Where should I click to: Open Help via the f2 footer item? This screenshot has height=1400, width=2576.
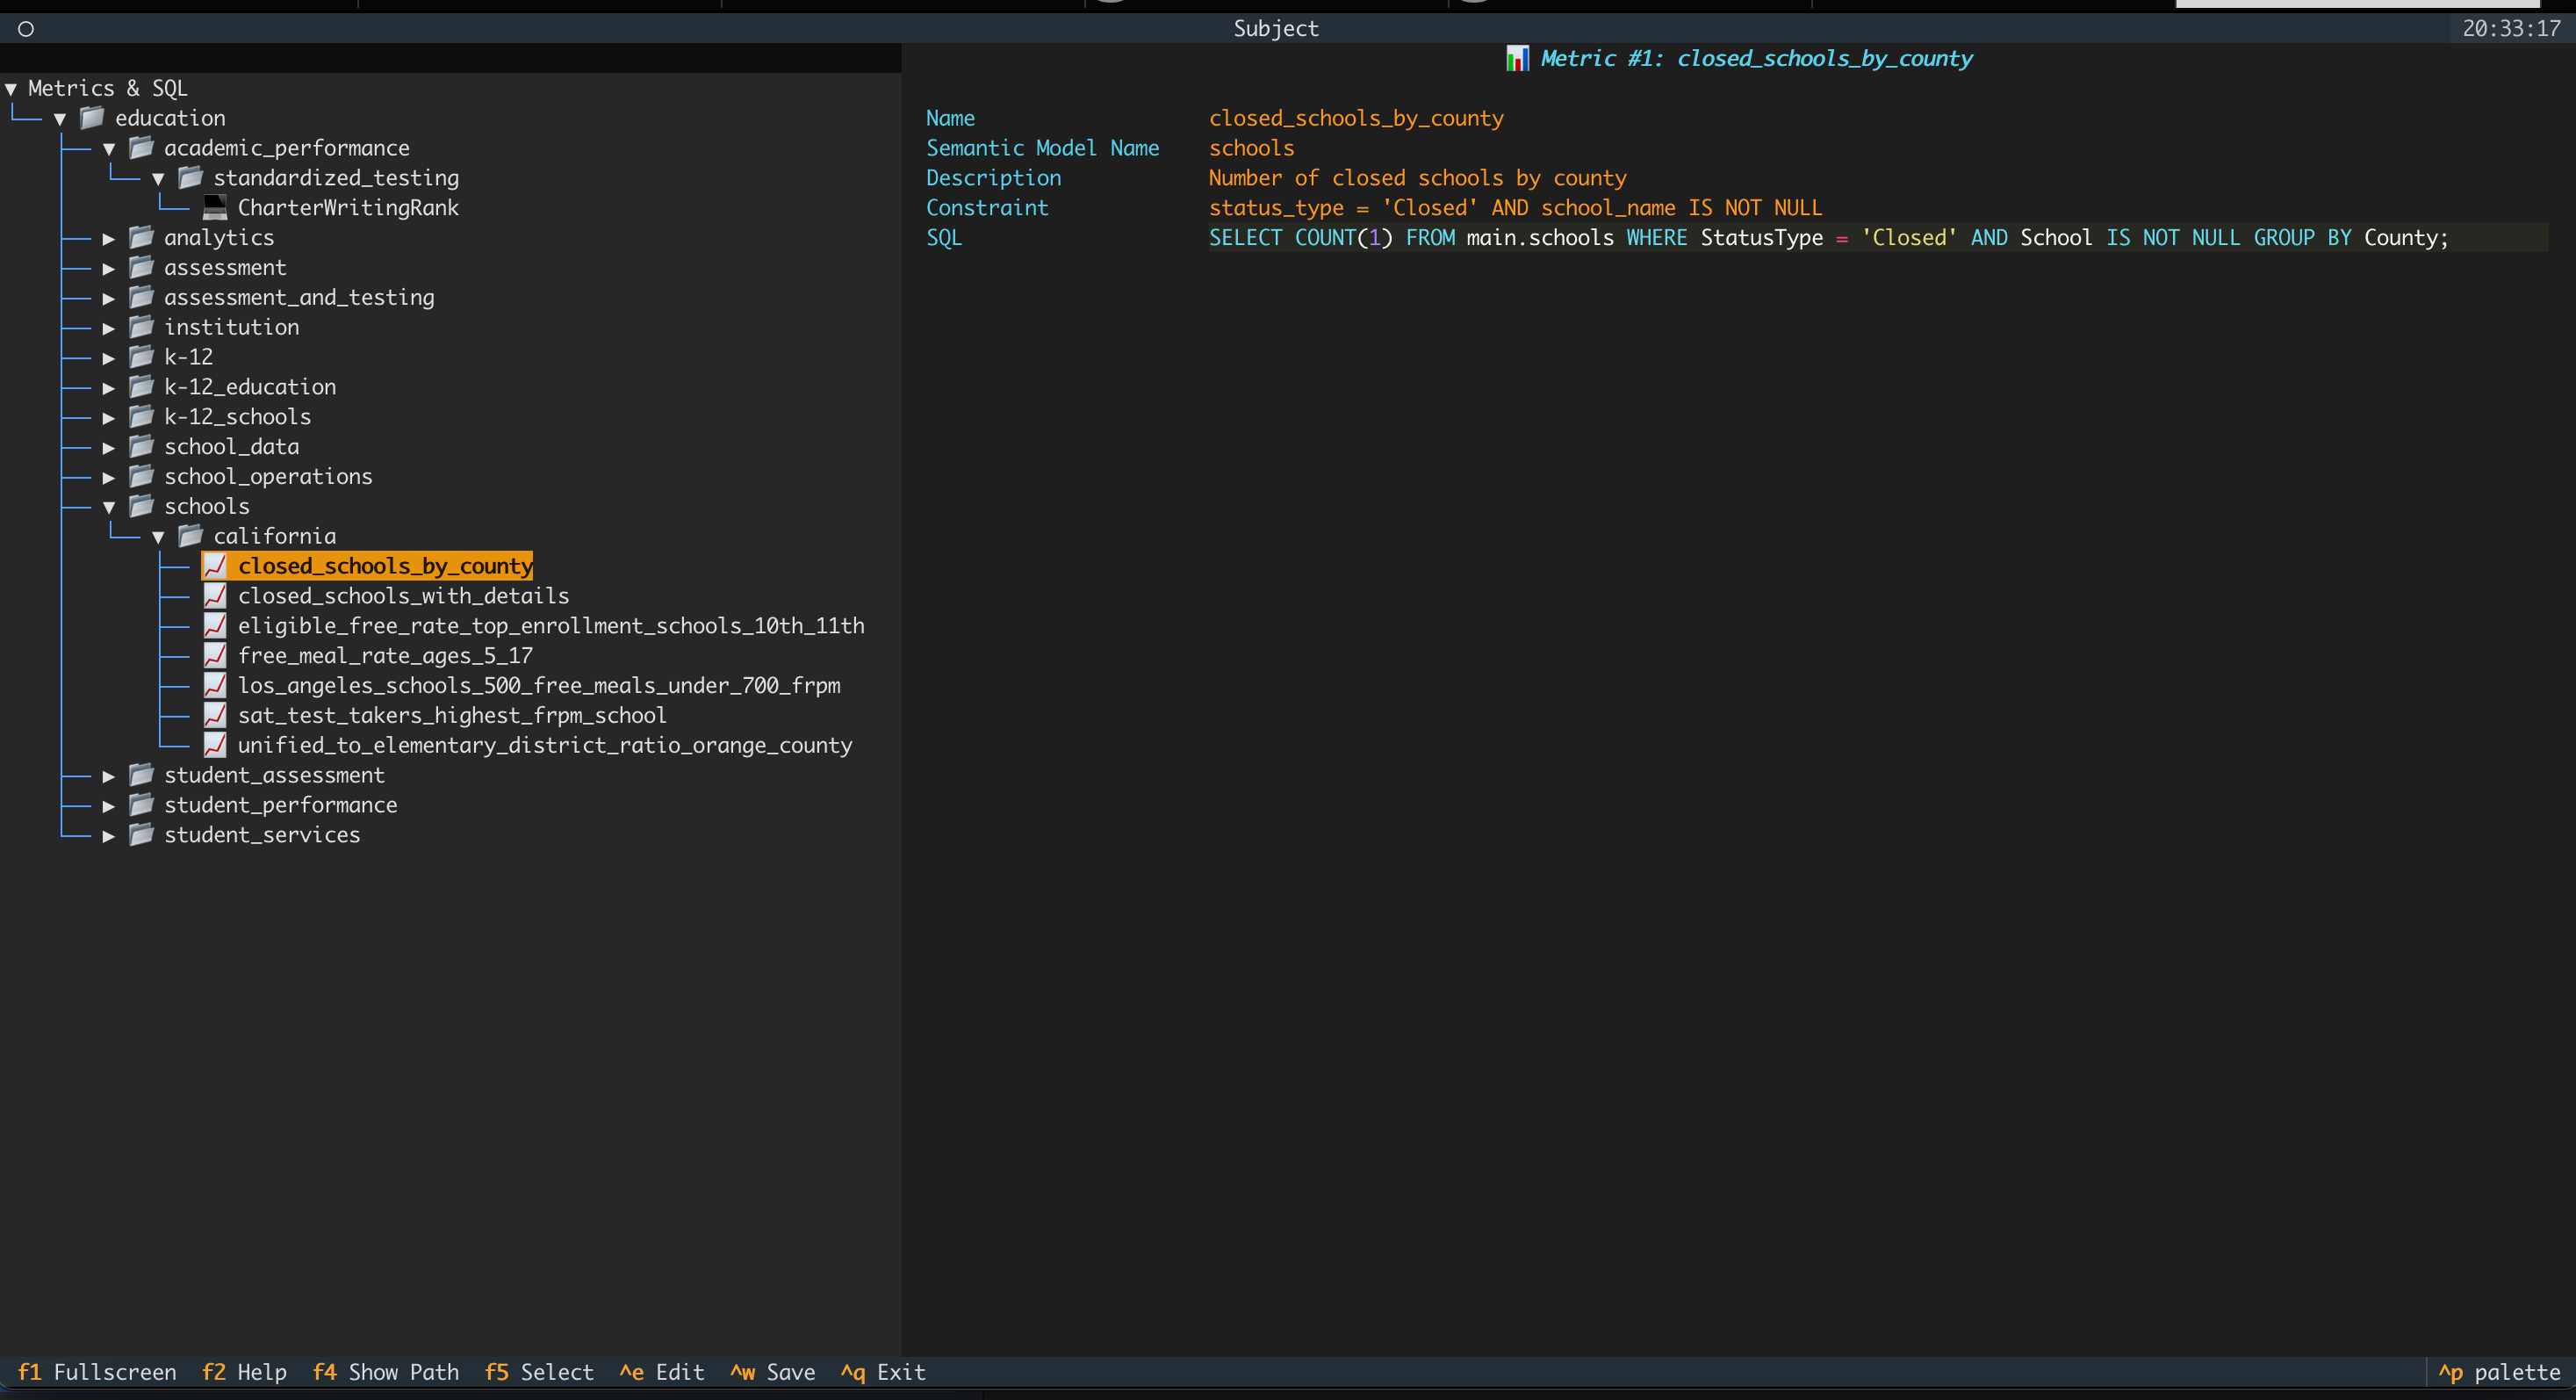(244, 1372)
